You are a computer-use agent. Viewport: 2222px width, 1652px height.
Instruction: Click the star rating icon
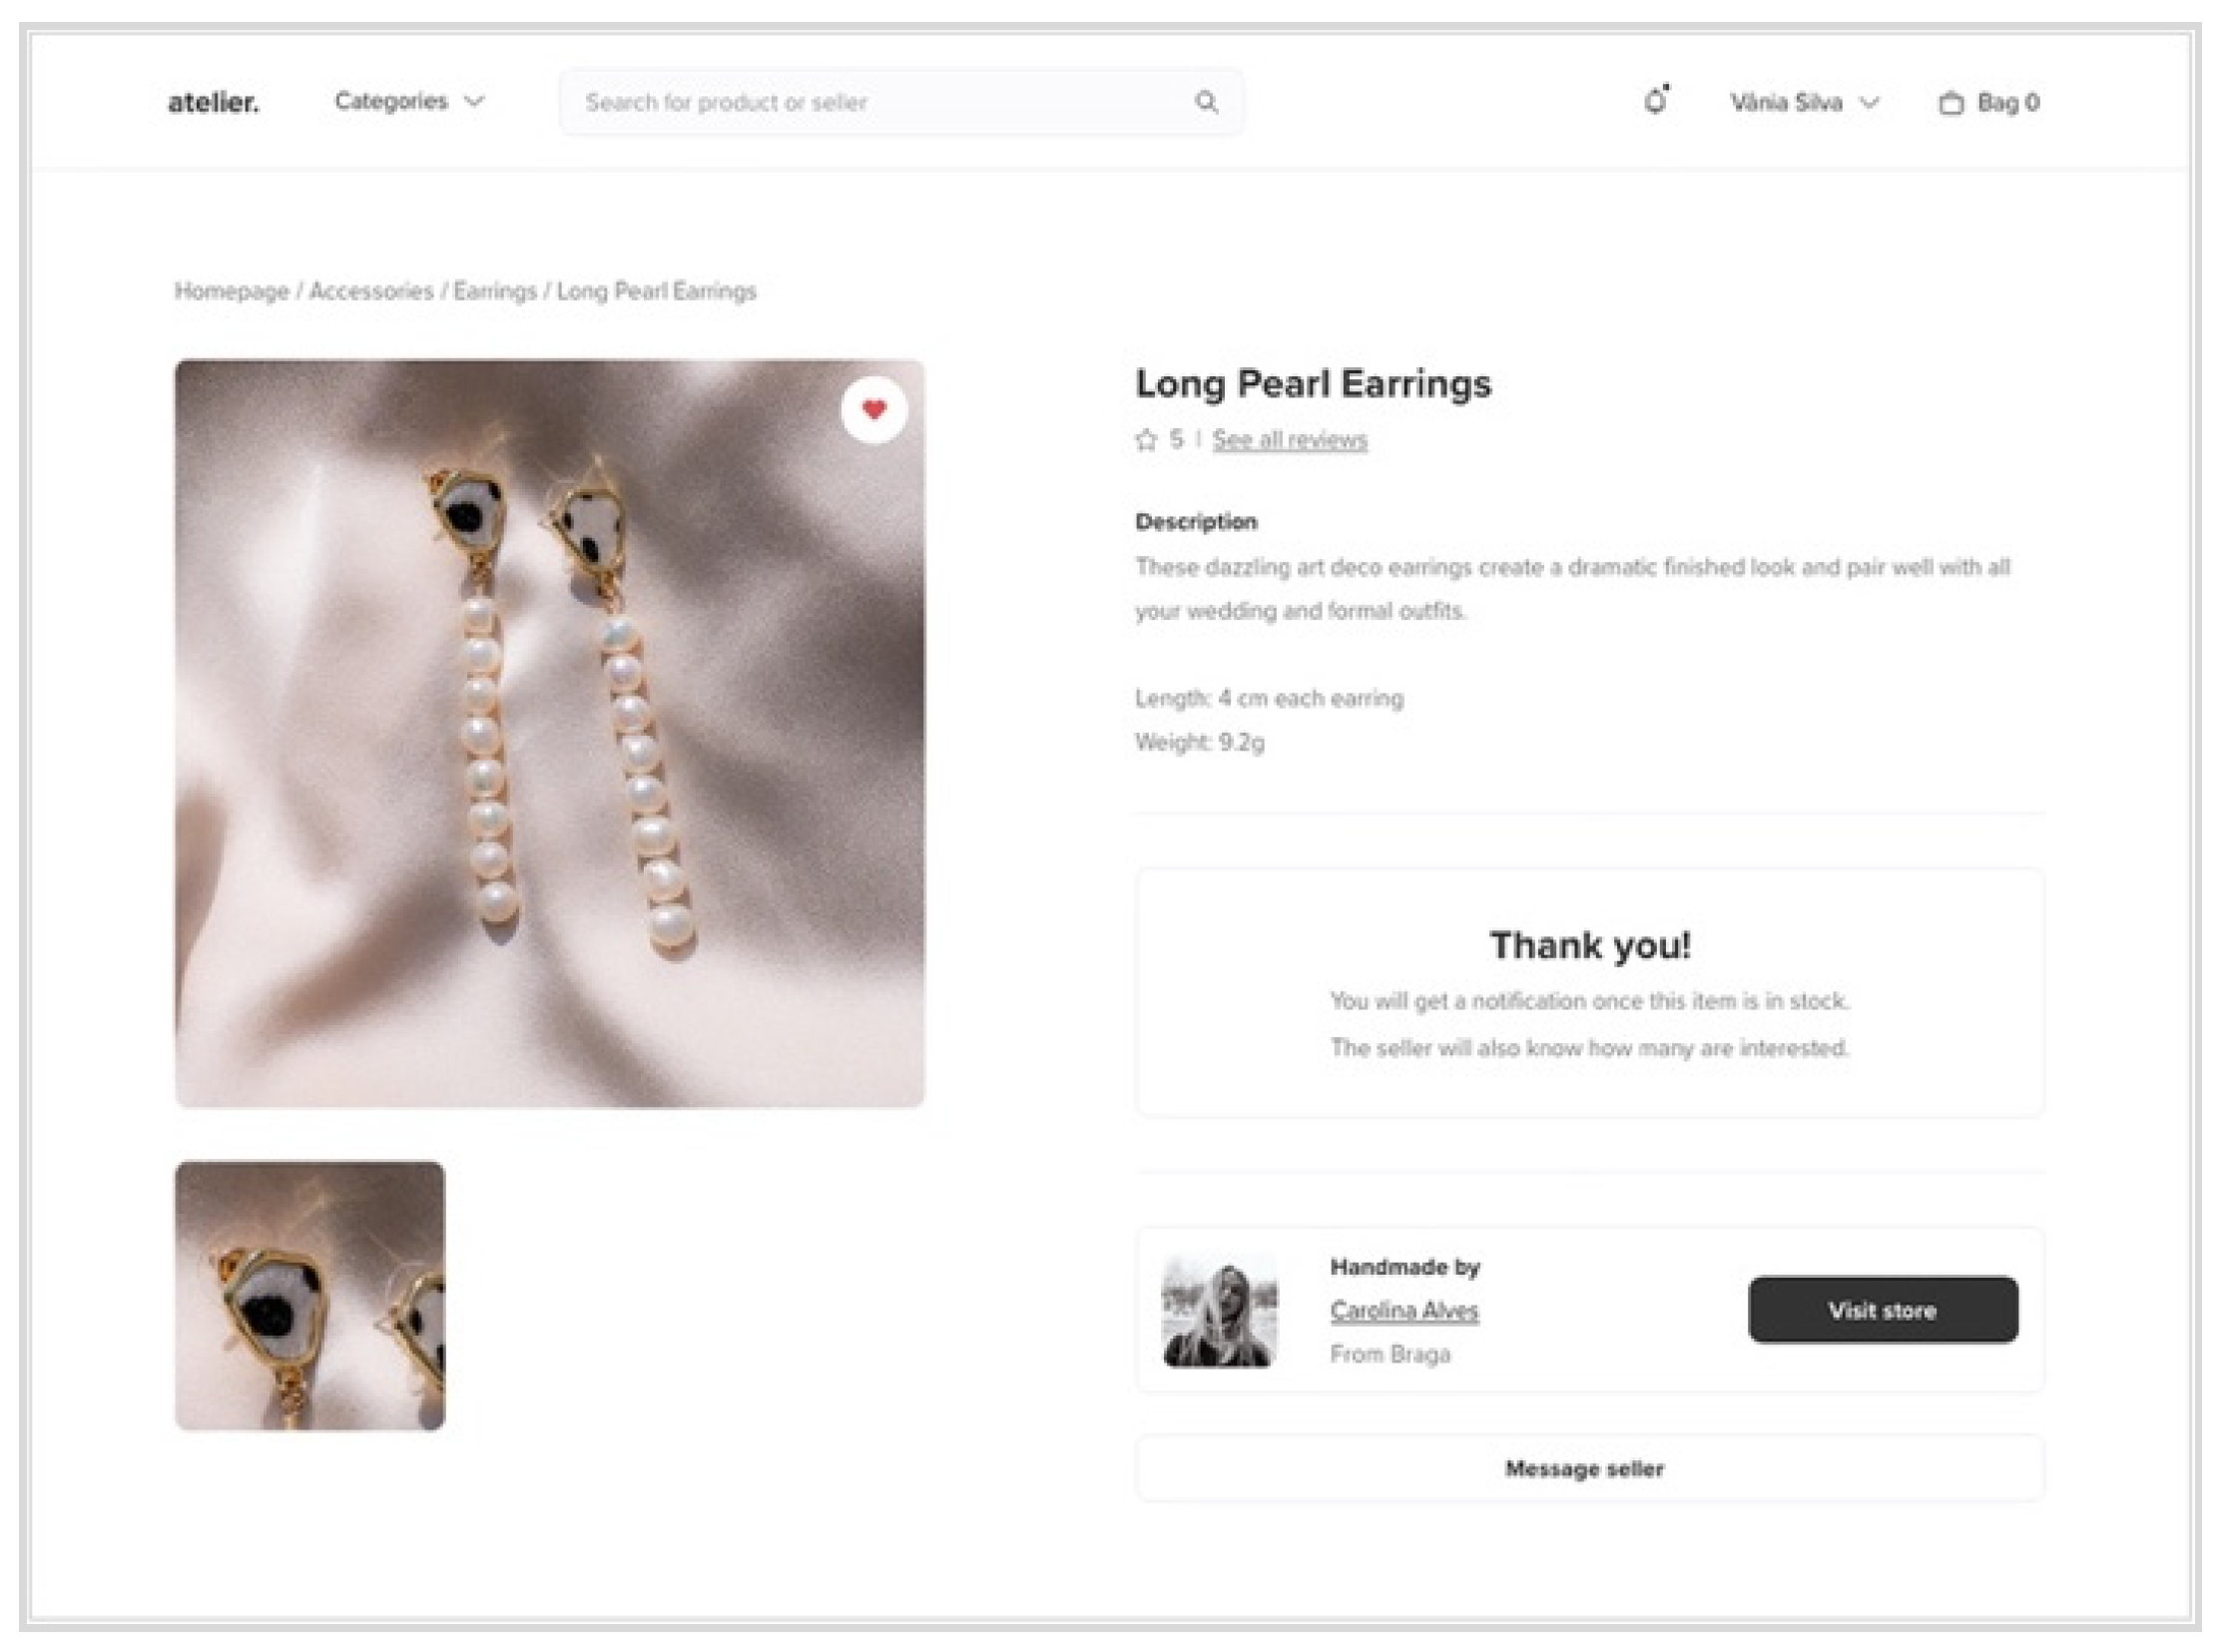[x=1146, y=440]
